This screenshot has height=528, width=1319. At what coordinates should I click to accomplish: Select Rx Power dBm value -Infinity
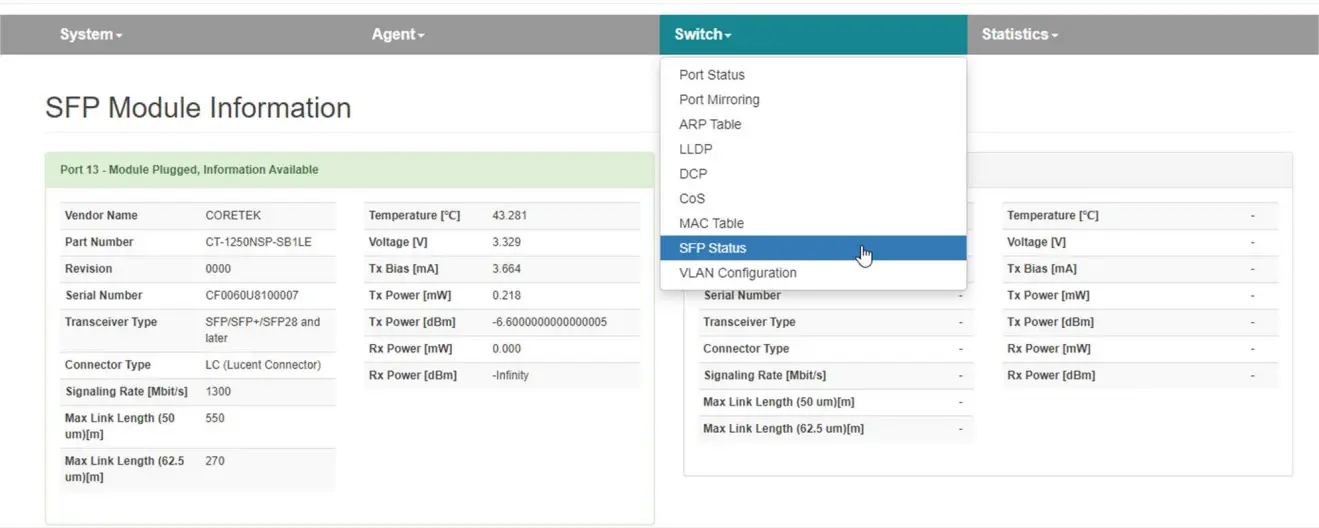(511, 375)
